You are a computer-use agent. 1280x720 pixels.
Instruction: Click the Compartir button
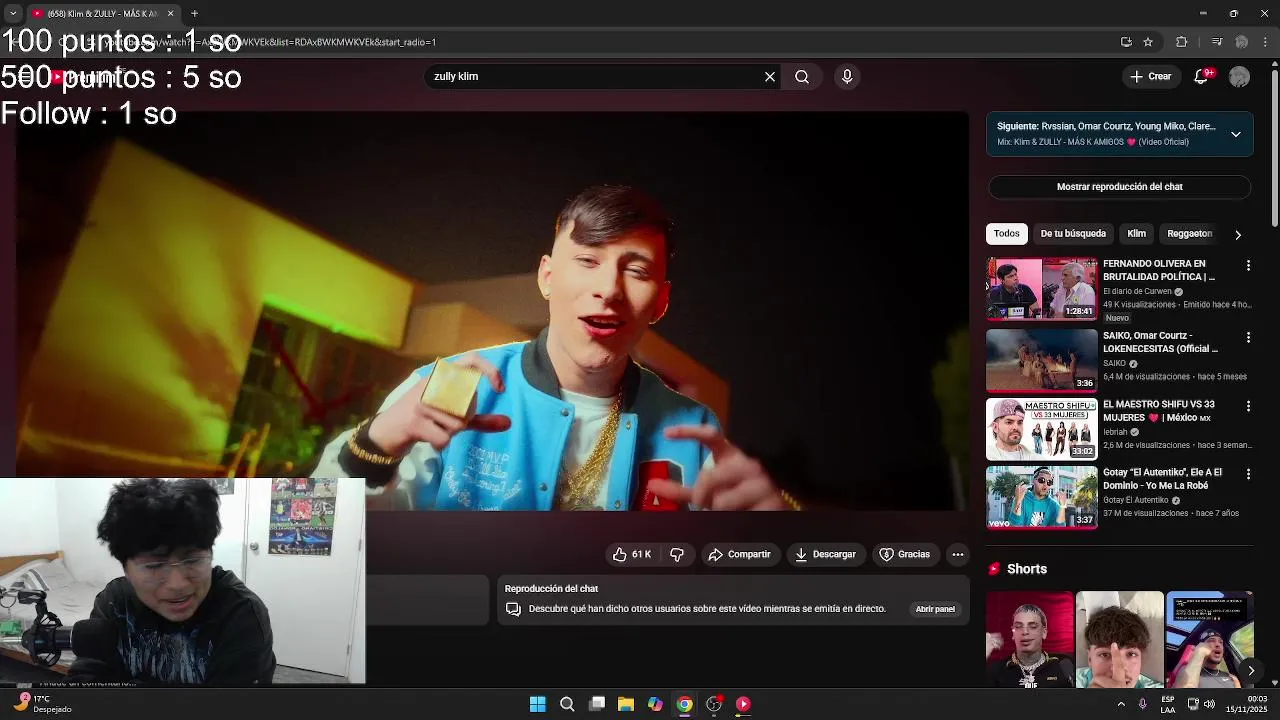pos(739,554)
